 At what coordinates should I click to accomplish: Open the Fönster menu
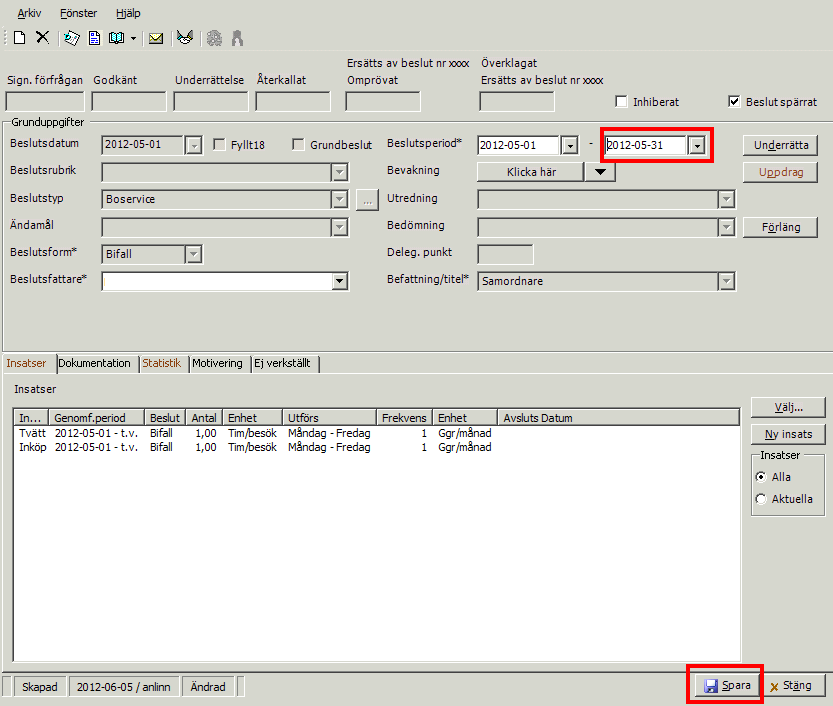point(79,13)
